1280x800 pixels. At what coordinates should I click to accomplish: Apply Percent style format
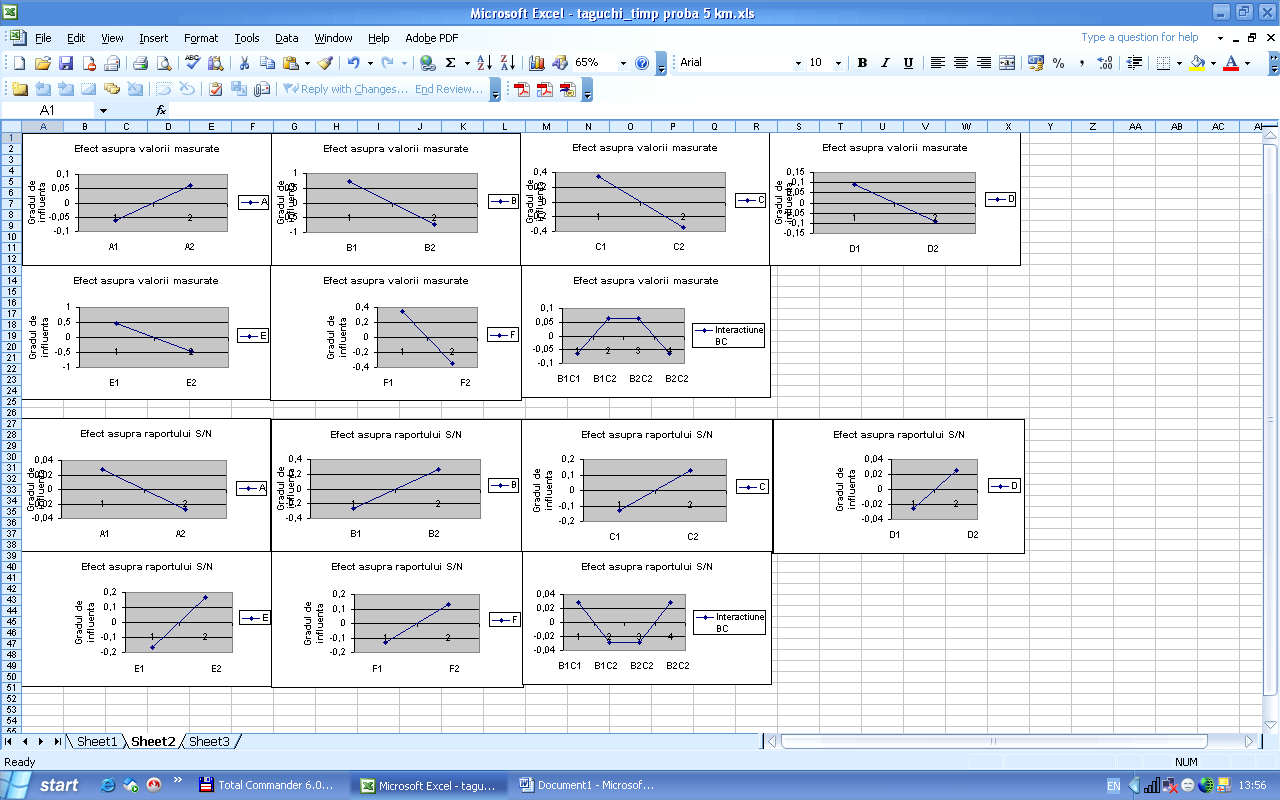point(1059,63)
